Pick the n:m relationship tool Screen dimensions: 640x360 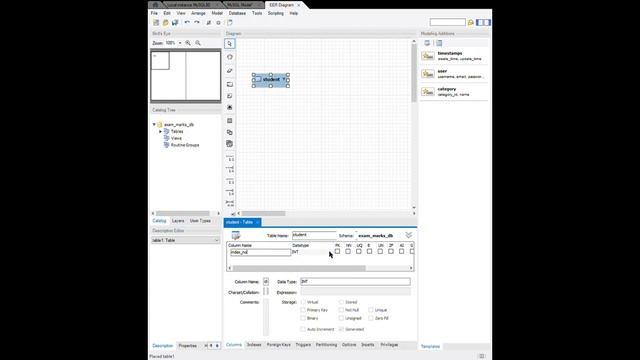coord(230,203)
